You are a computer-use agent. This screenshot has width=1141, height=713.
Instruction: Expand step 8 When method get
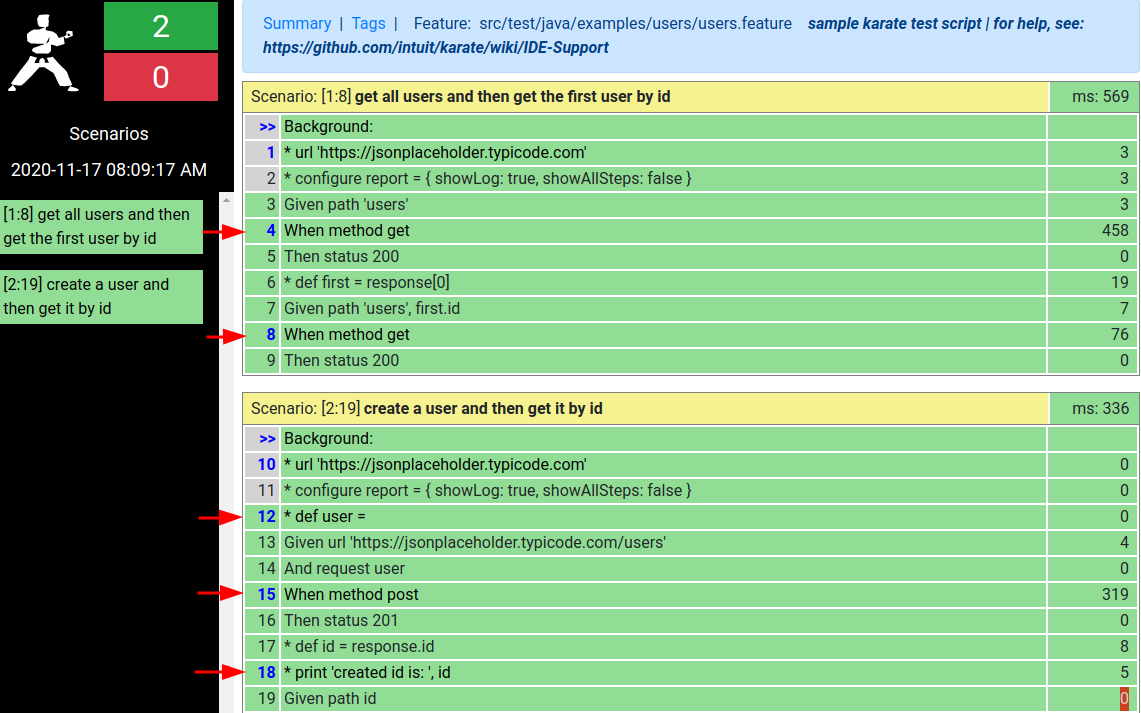click(346, 335)
